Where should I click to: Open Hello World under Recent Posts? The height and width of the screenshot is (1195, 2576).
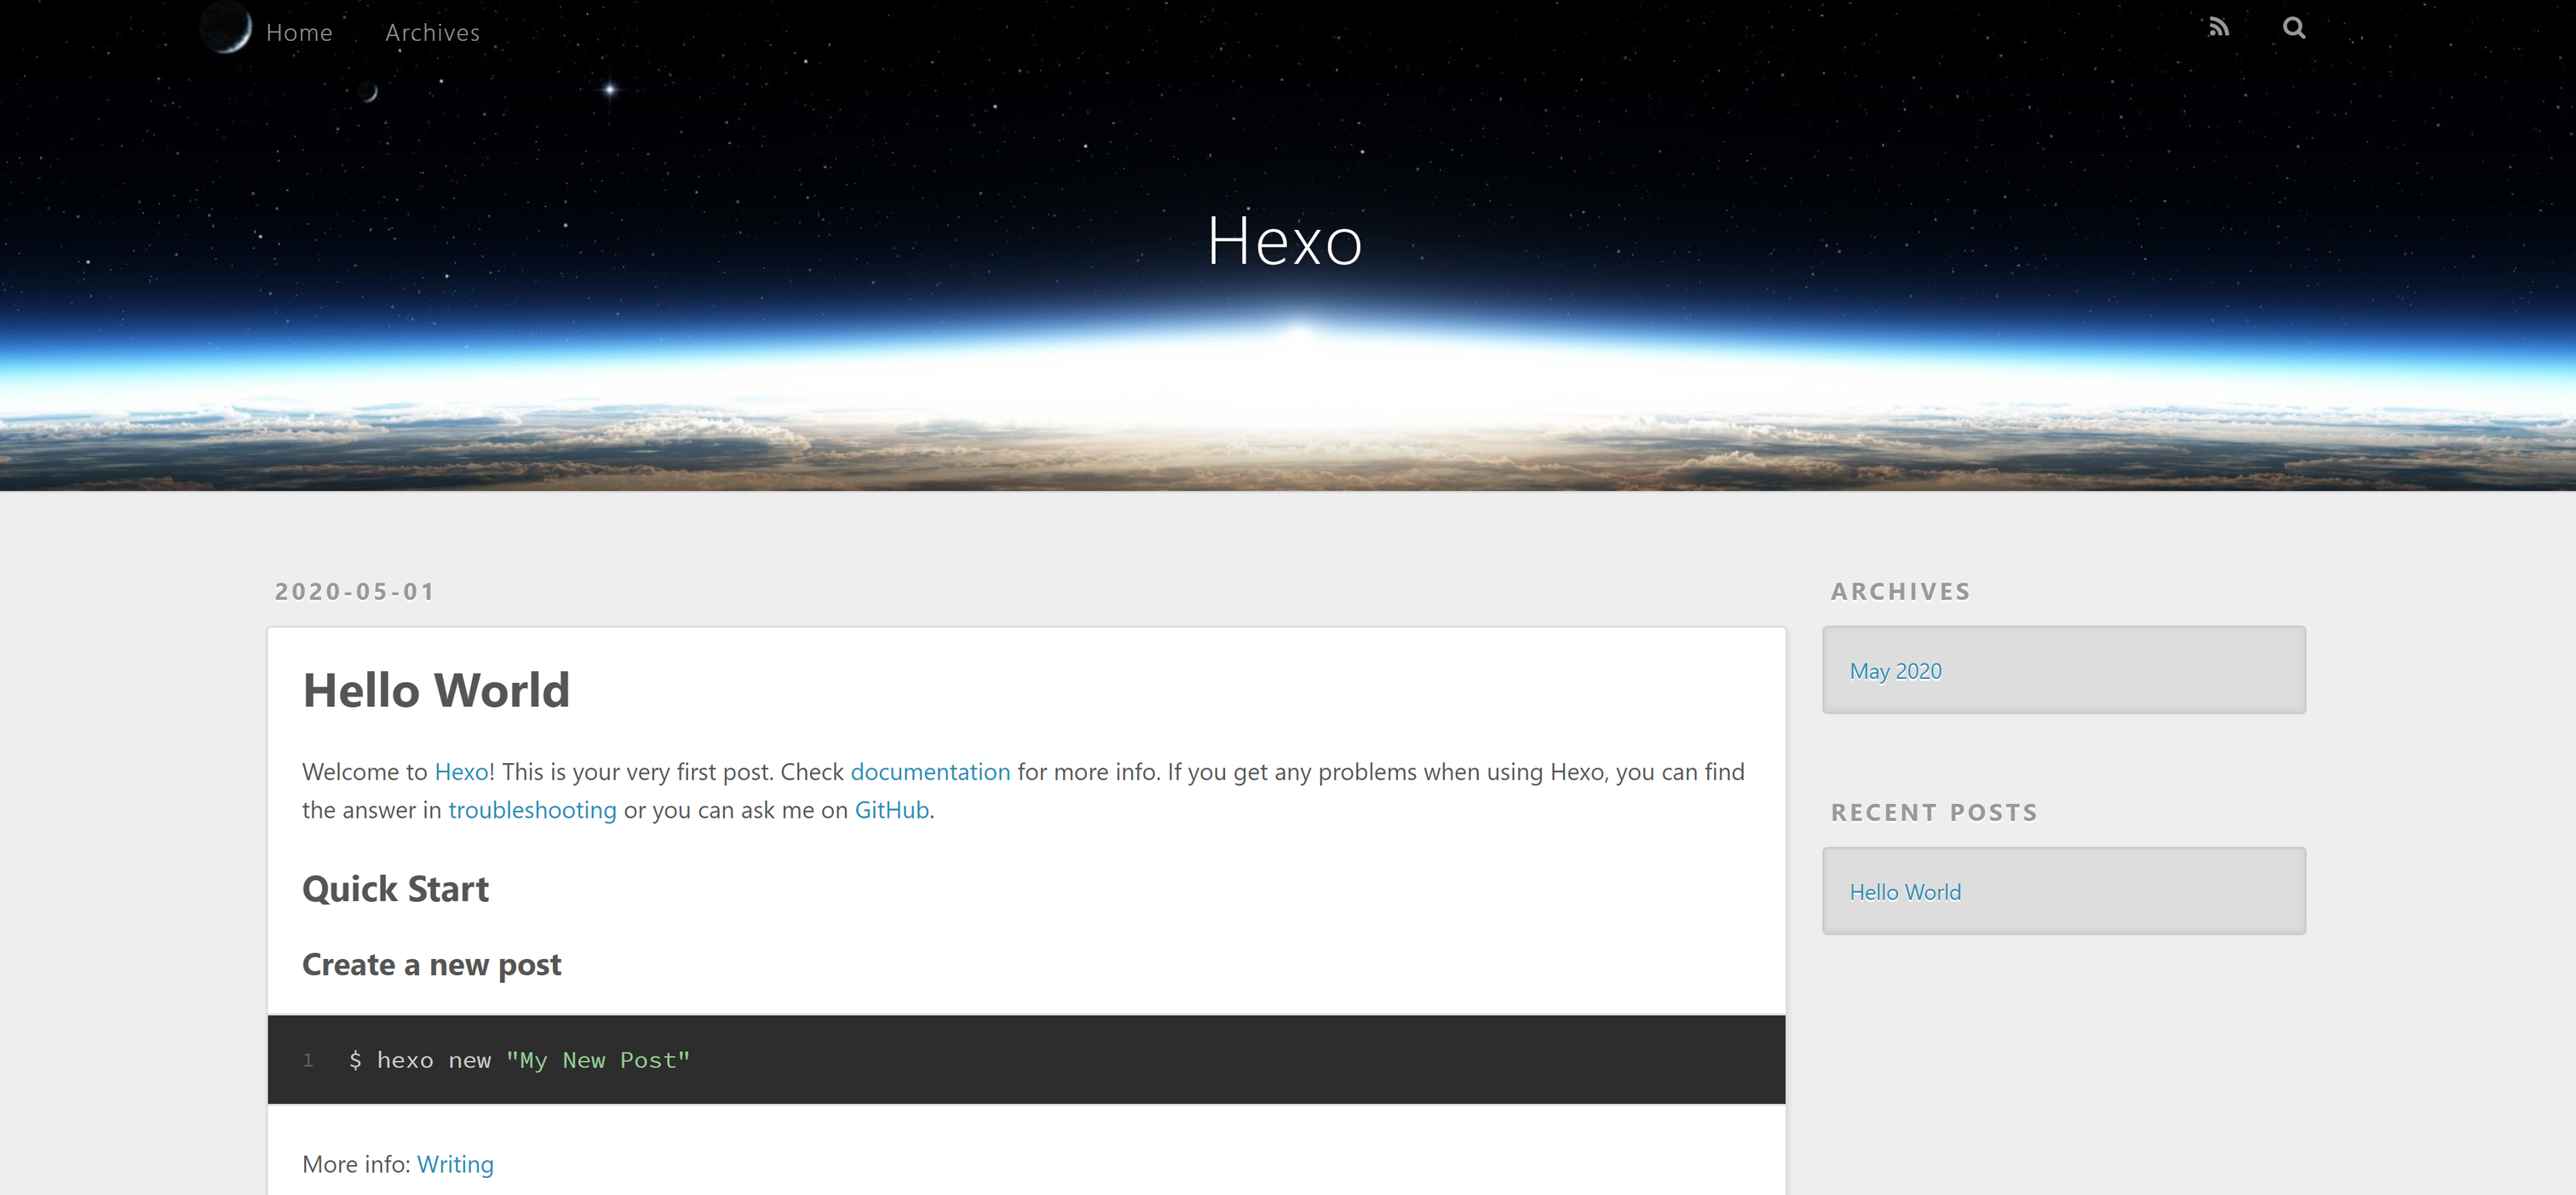click(1905, 892)
